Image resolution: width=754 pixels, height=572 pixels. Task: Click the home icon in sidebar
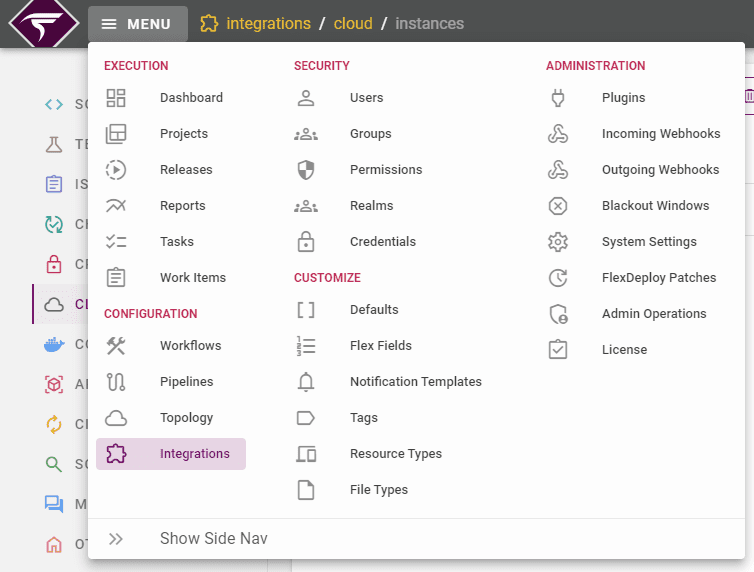(x=54, y=545)
